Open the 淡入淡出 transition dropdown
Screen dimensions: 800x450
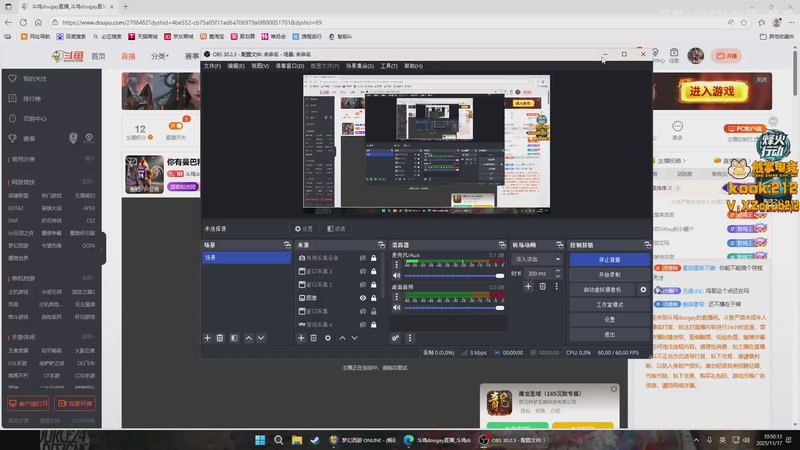click(x=537, y=259)
